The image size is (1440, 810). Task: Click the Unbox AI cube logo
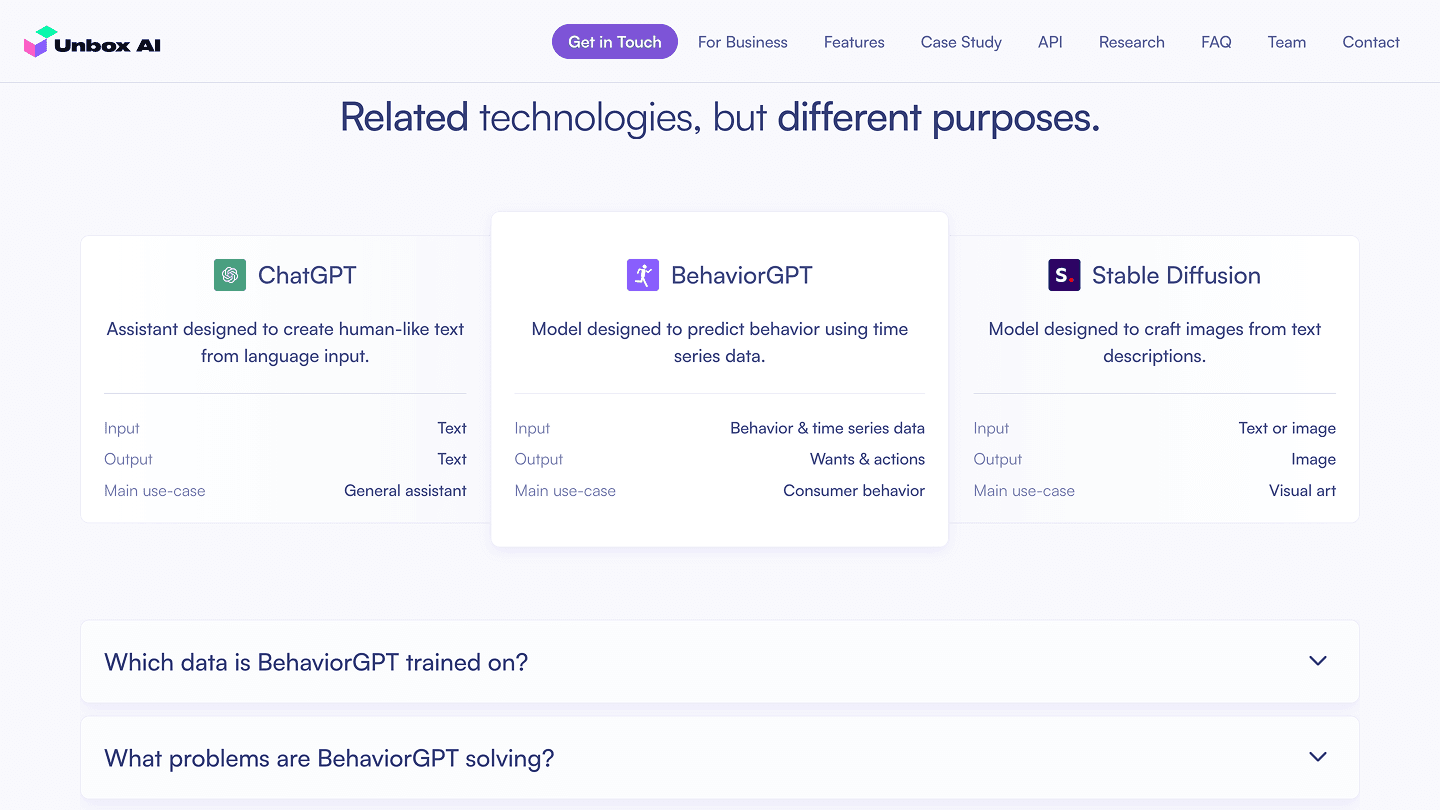(x=36, y=42)
